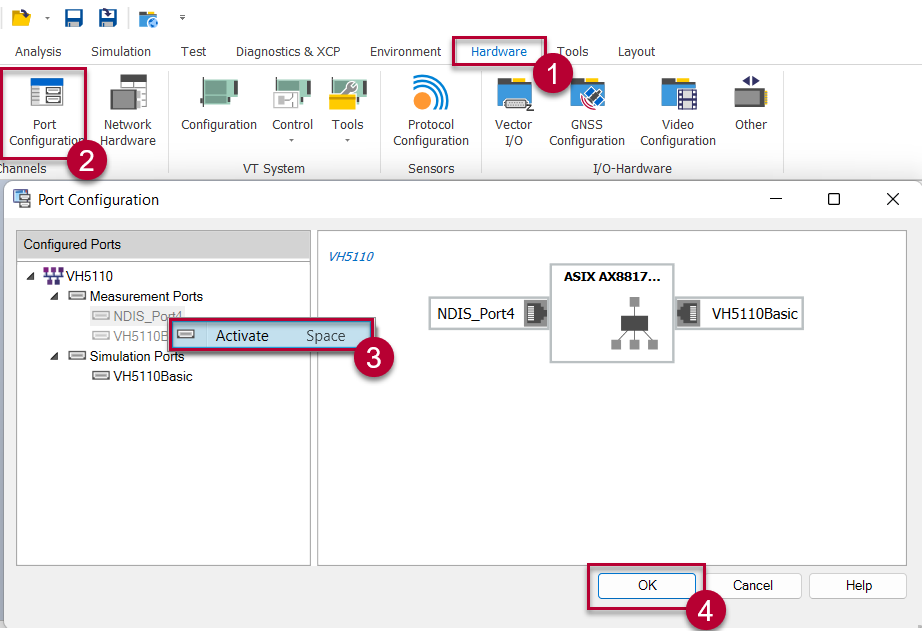This screenshot has height=631, width=922.
Task: Switch to the Hardware ribbon tab
Action: click(498, 52)
